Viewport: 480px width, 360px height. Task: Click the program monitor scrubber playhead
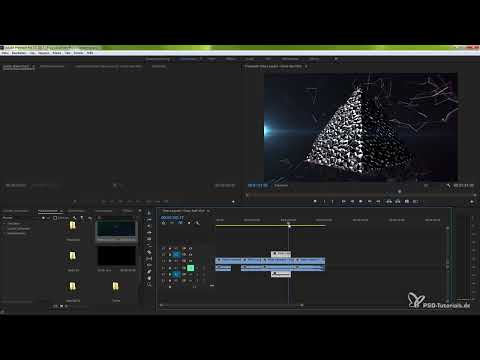[x=399, y=191]
